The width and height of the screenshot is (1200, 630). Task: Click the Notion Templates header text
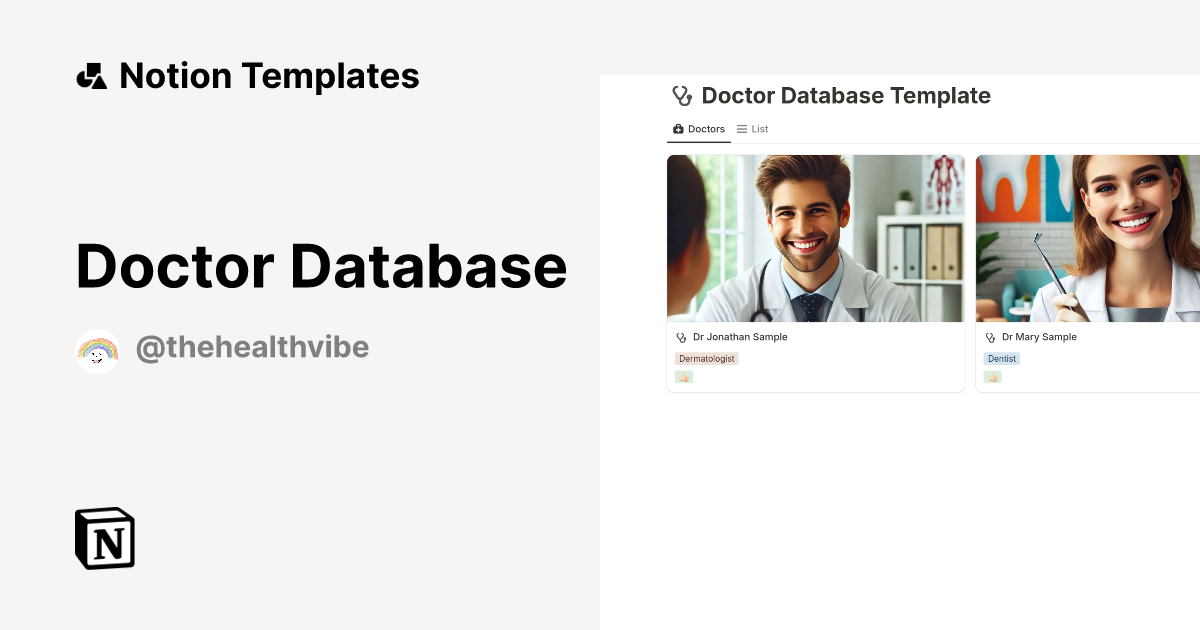click(x=269, y=75)
